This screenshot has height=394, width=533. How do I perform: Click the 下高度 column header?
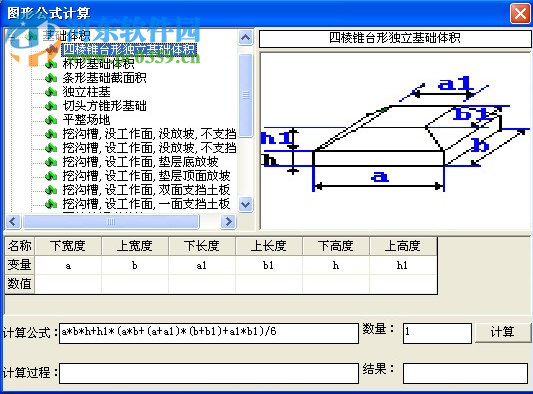click(336, 246)
